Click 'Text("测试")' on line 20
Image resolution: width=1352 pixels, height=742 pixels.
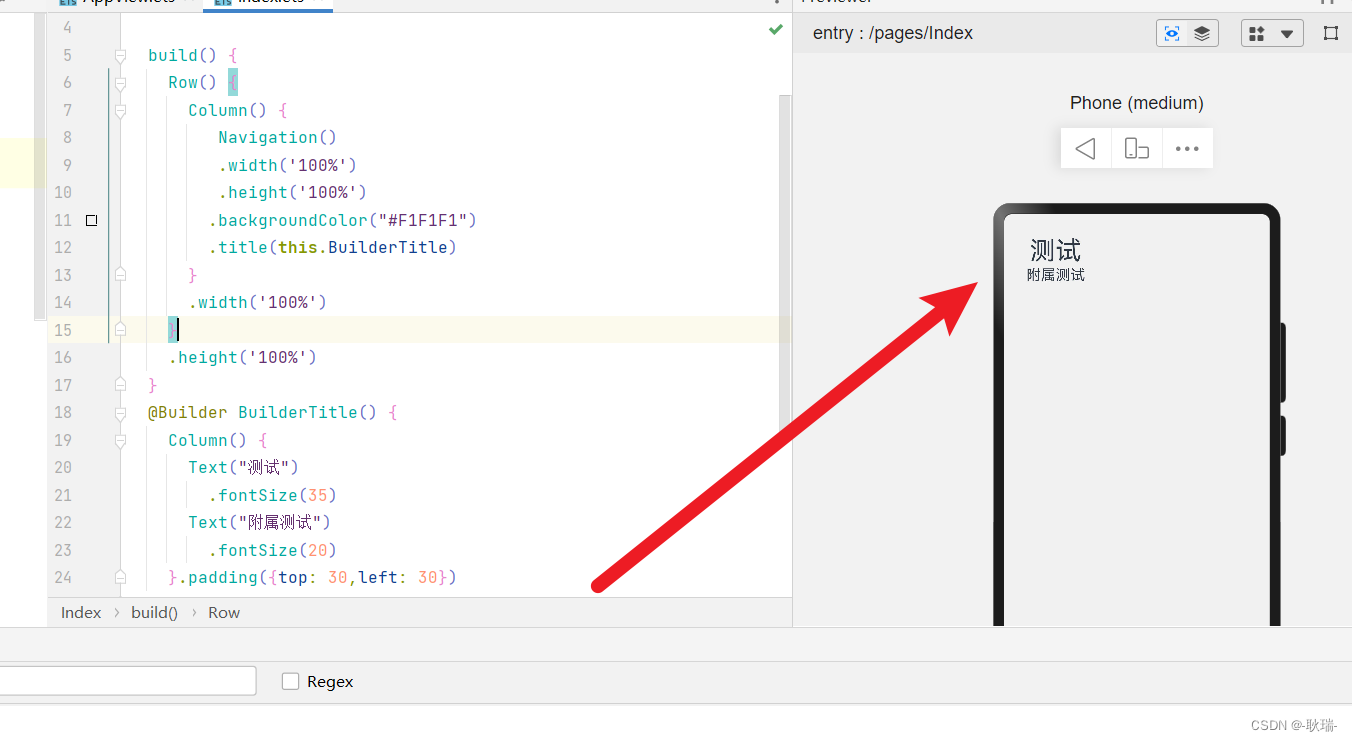(243, 467)
